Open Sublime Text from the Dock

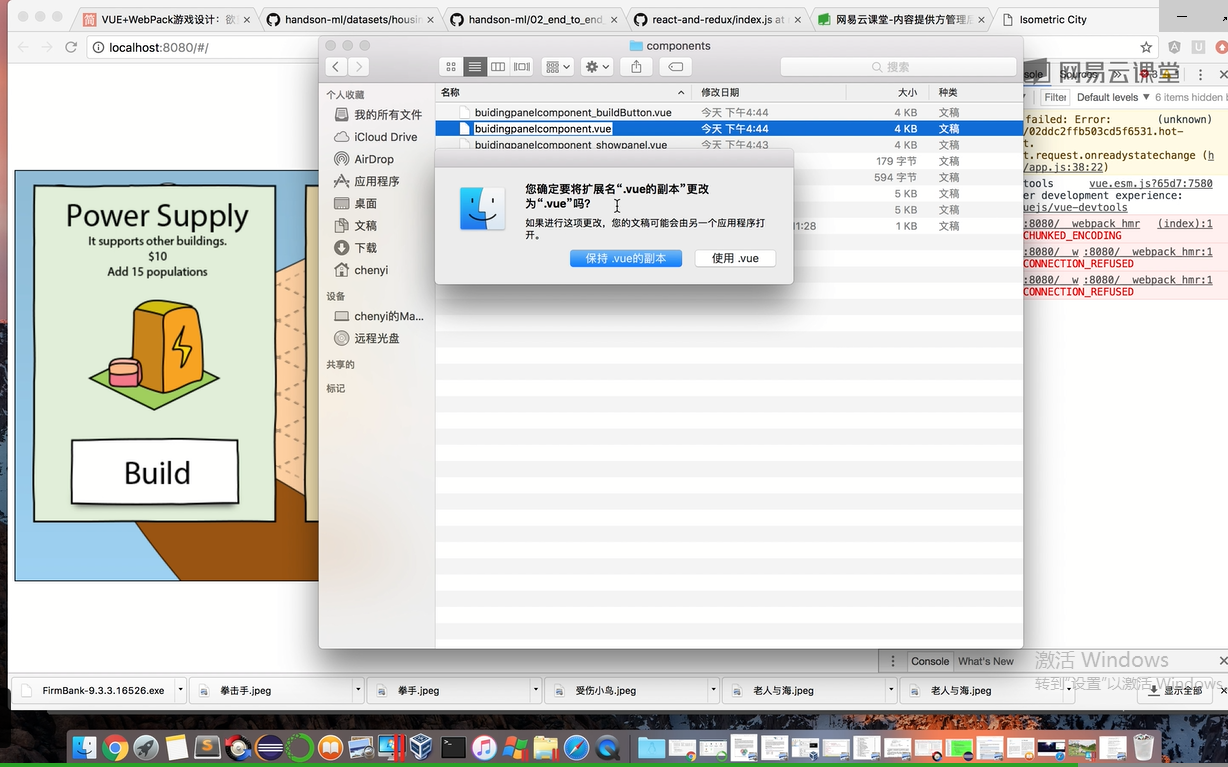click(x=207, y=747)
